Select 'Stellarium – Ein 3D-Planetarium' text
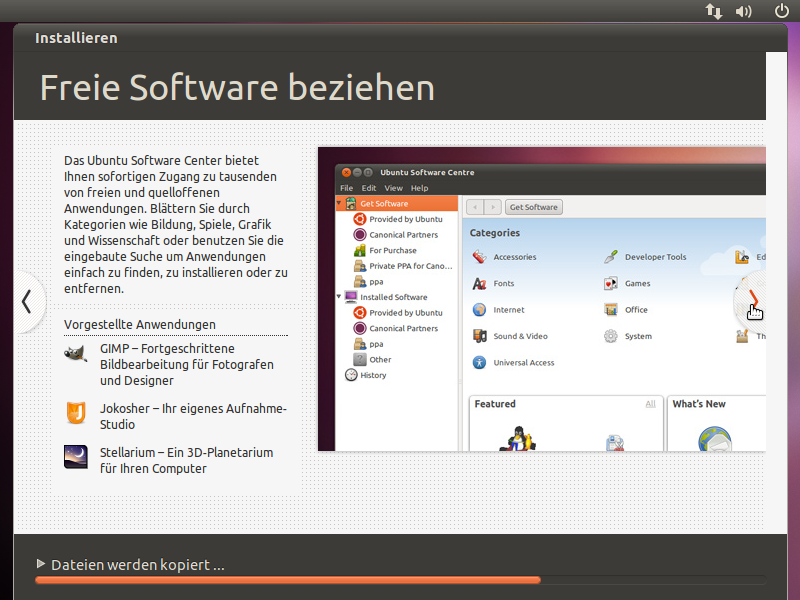The image size is (800, 600). click(187, 460)
